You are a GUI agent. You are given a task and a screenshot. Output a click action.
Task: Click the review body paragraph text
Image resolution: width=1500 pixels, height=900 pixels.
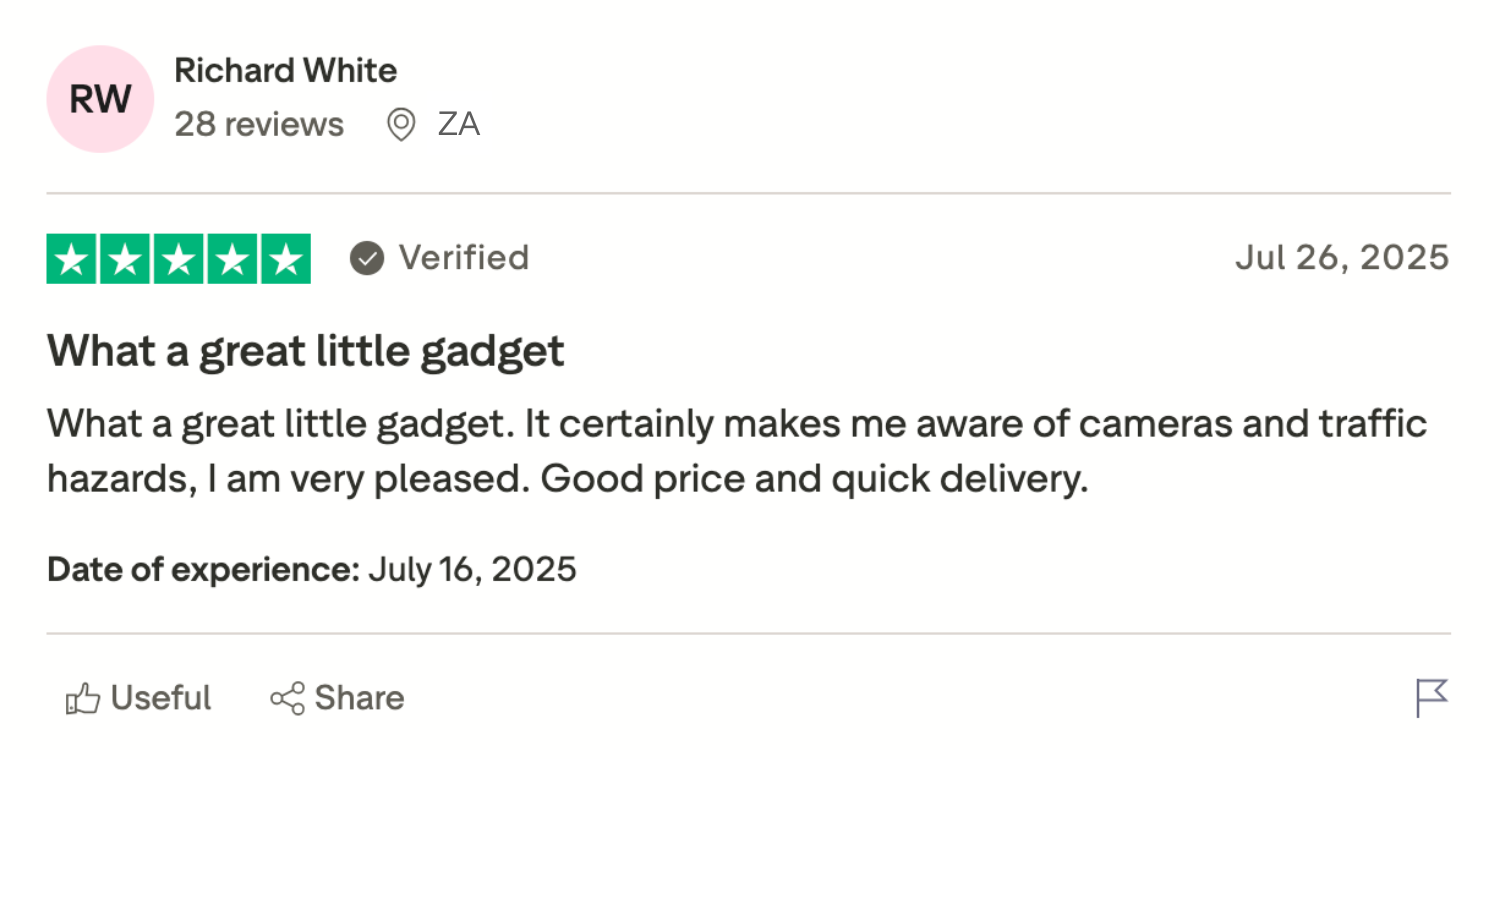737,451
